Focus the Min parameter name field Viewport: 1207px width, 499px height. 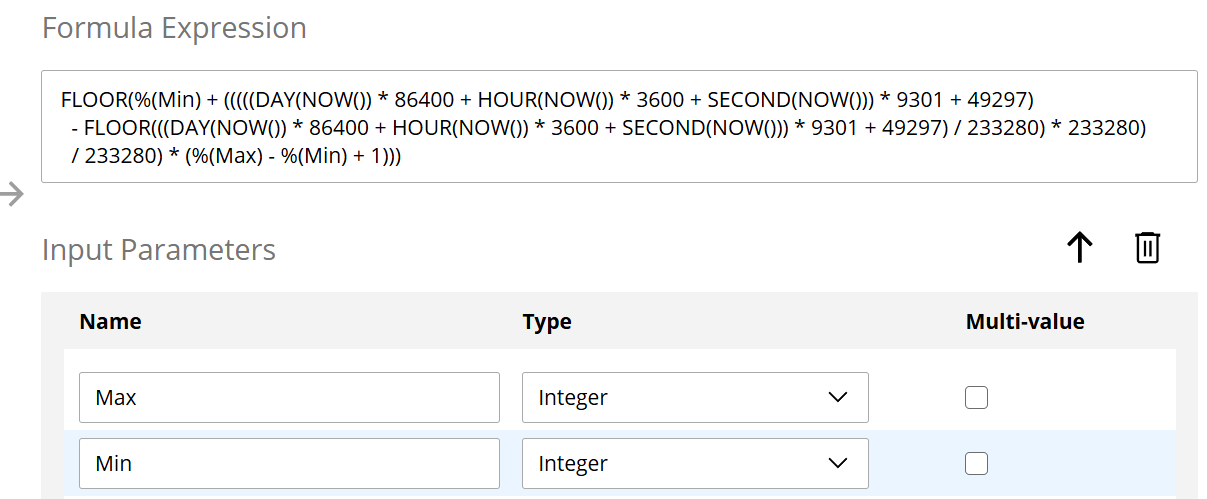(289, 464)
